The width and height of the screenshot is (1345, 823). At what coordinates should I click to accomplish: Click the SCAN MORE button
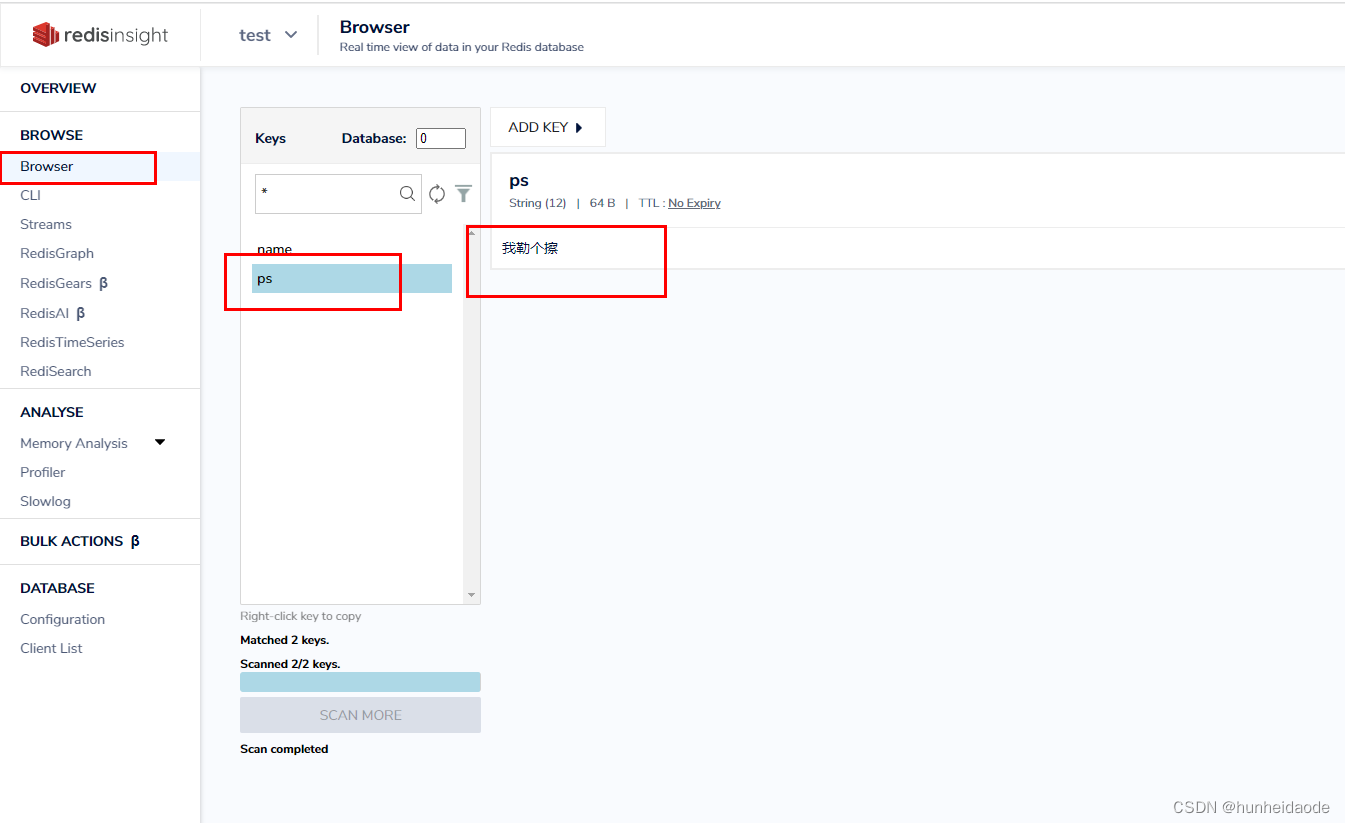point(360,715)
